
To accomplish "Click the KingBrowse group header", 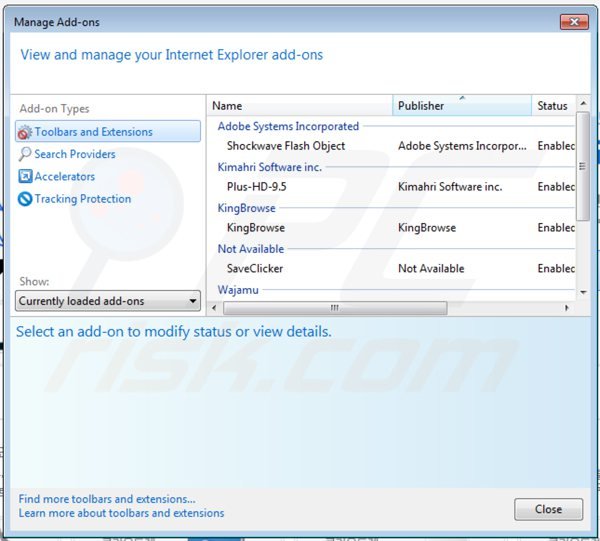I will coord(246,208).
